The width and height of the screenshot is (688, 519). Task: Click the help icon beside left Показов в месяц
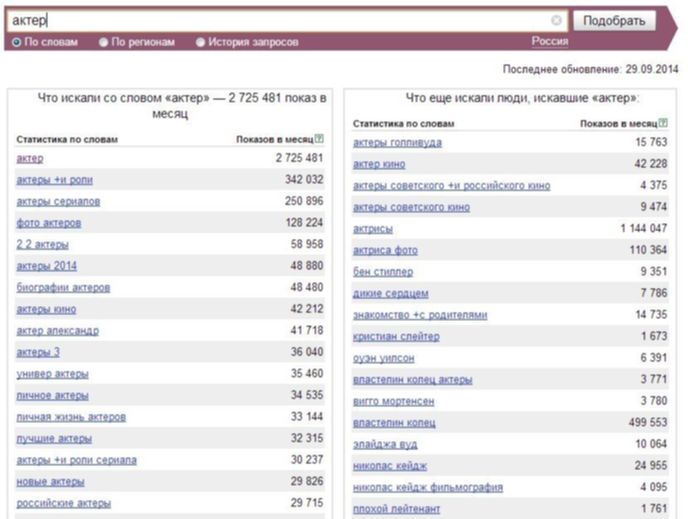pos(319,139)
